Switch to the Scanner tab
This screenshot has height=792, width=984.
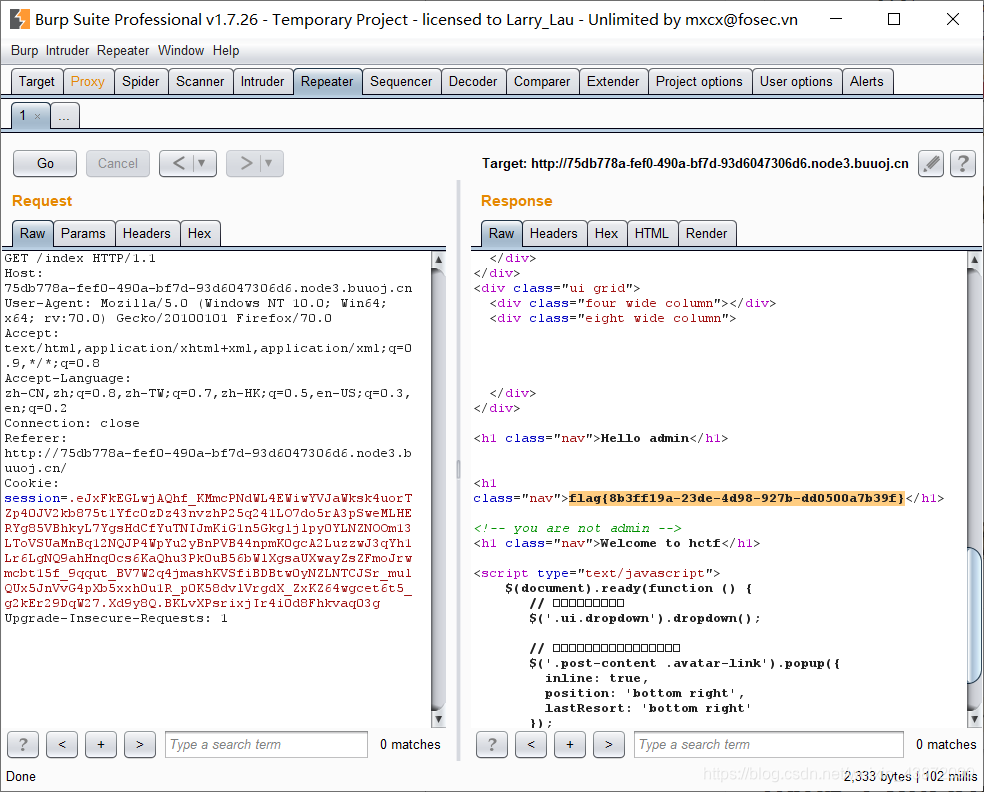point(200,82)
